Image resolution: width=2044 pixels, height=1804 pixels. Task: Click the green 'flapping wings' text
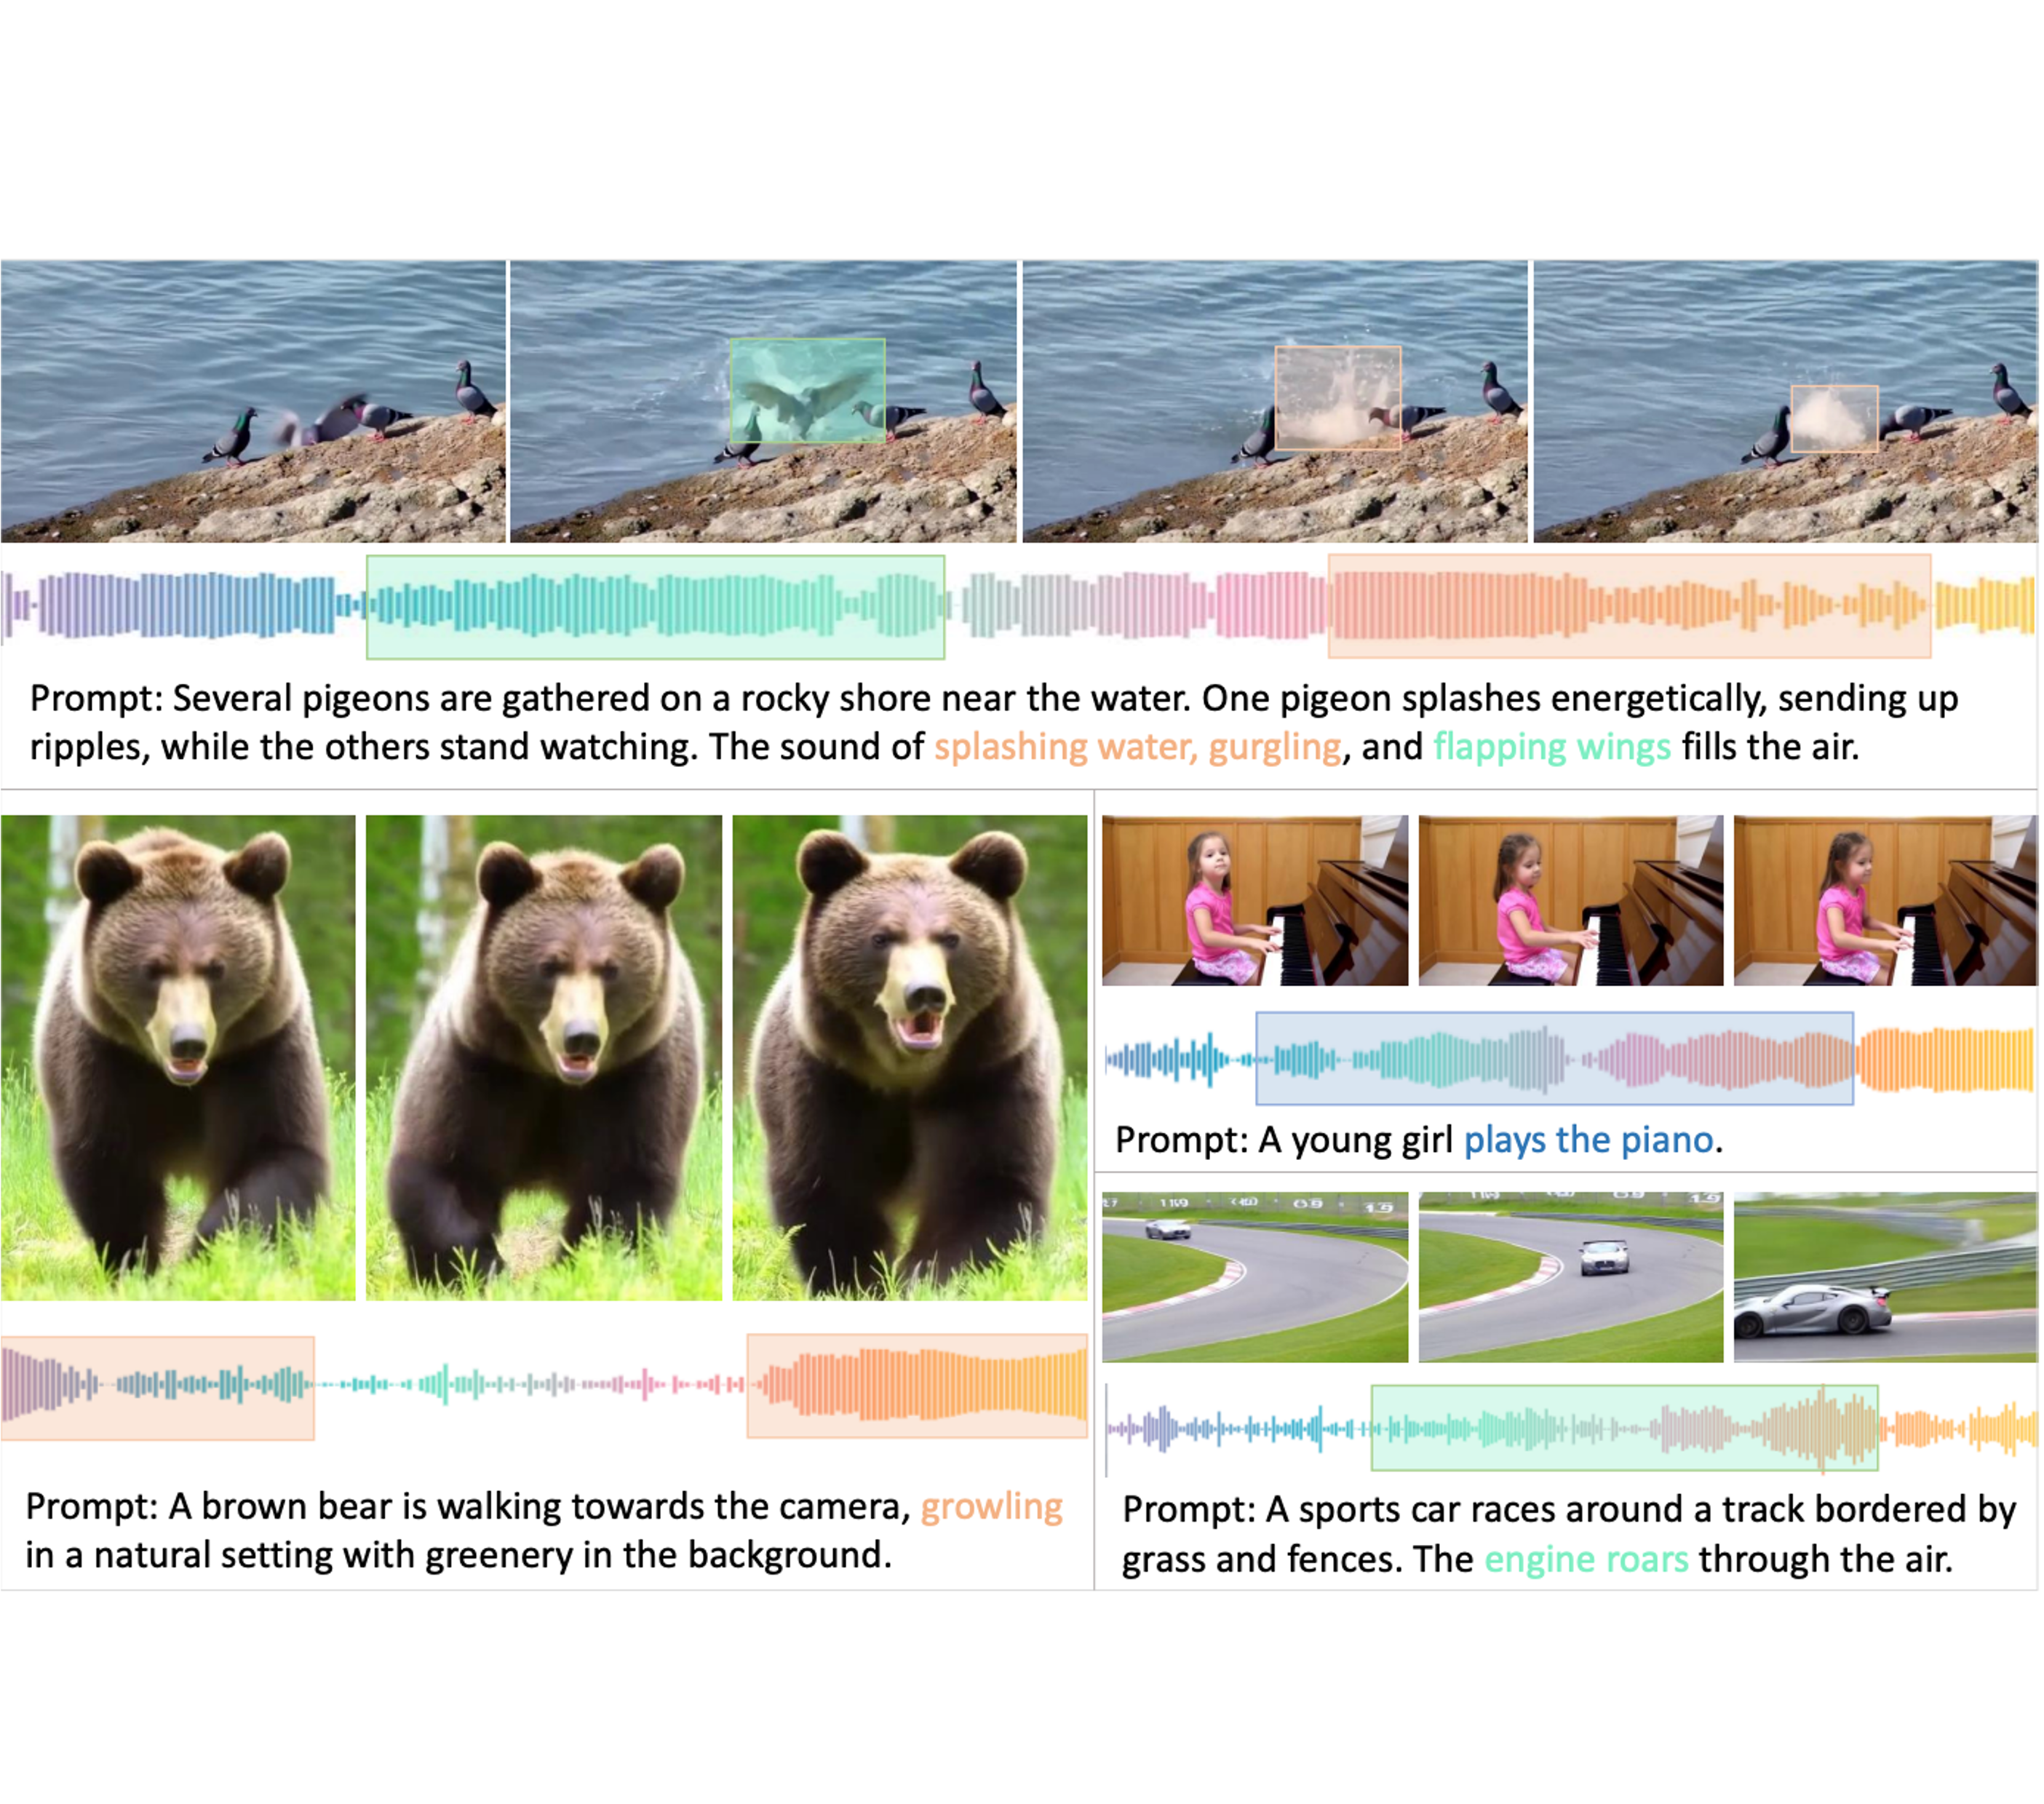pyautogui.click(x=1551, y=747)
